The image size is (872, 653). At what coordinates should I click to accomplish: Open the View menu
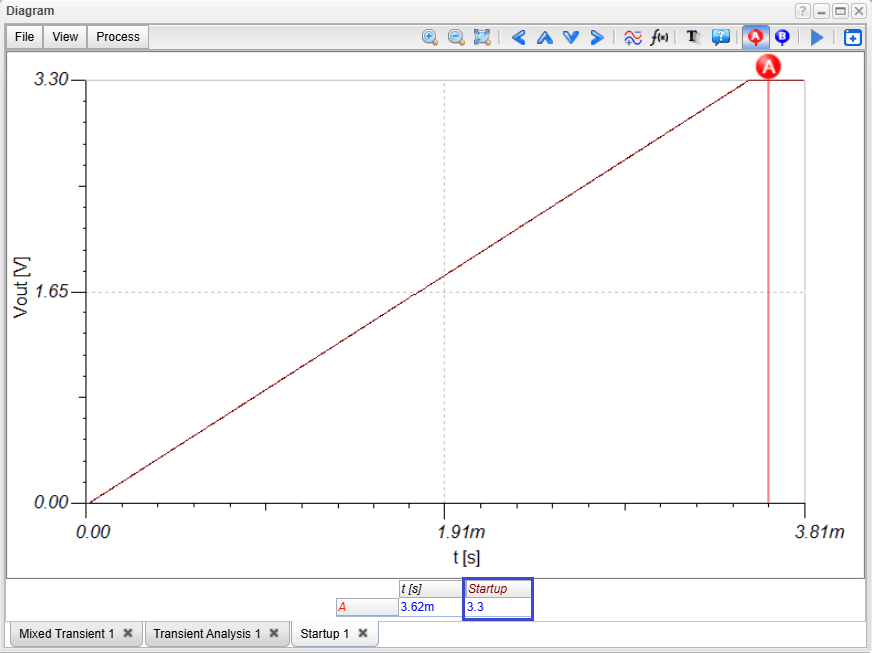pyautogui.click(x=65, y=37)
